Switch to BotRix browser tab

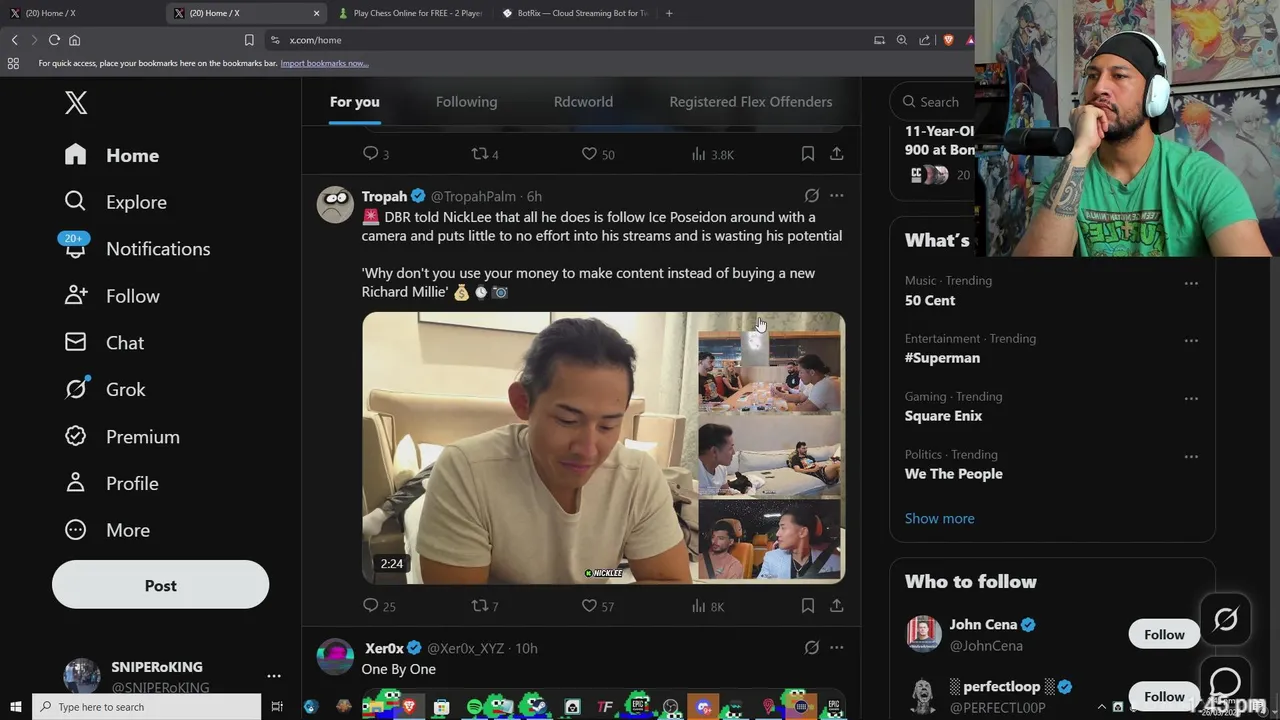pos(575,13)
